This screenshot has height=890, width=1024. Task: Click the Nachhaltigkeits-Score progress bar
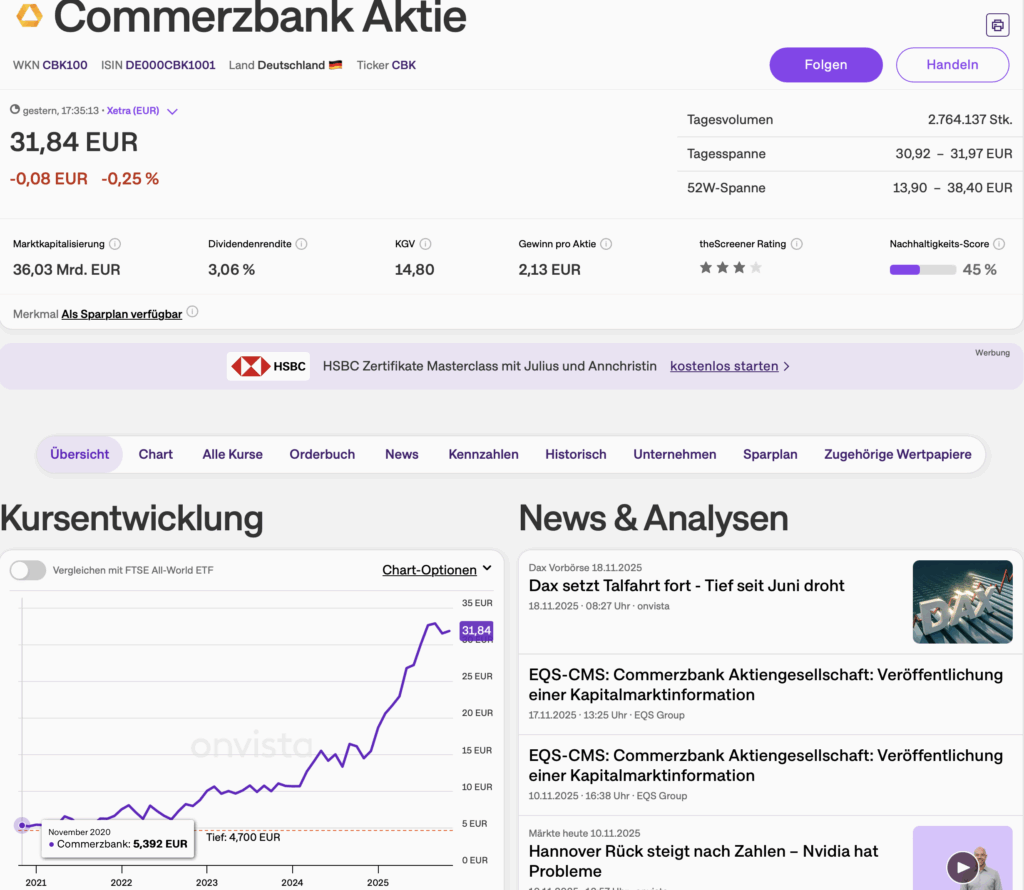pyautogui.click(x=922, y=270)
